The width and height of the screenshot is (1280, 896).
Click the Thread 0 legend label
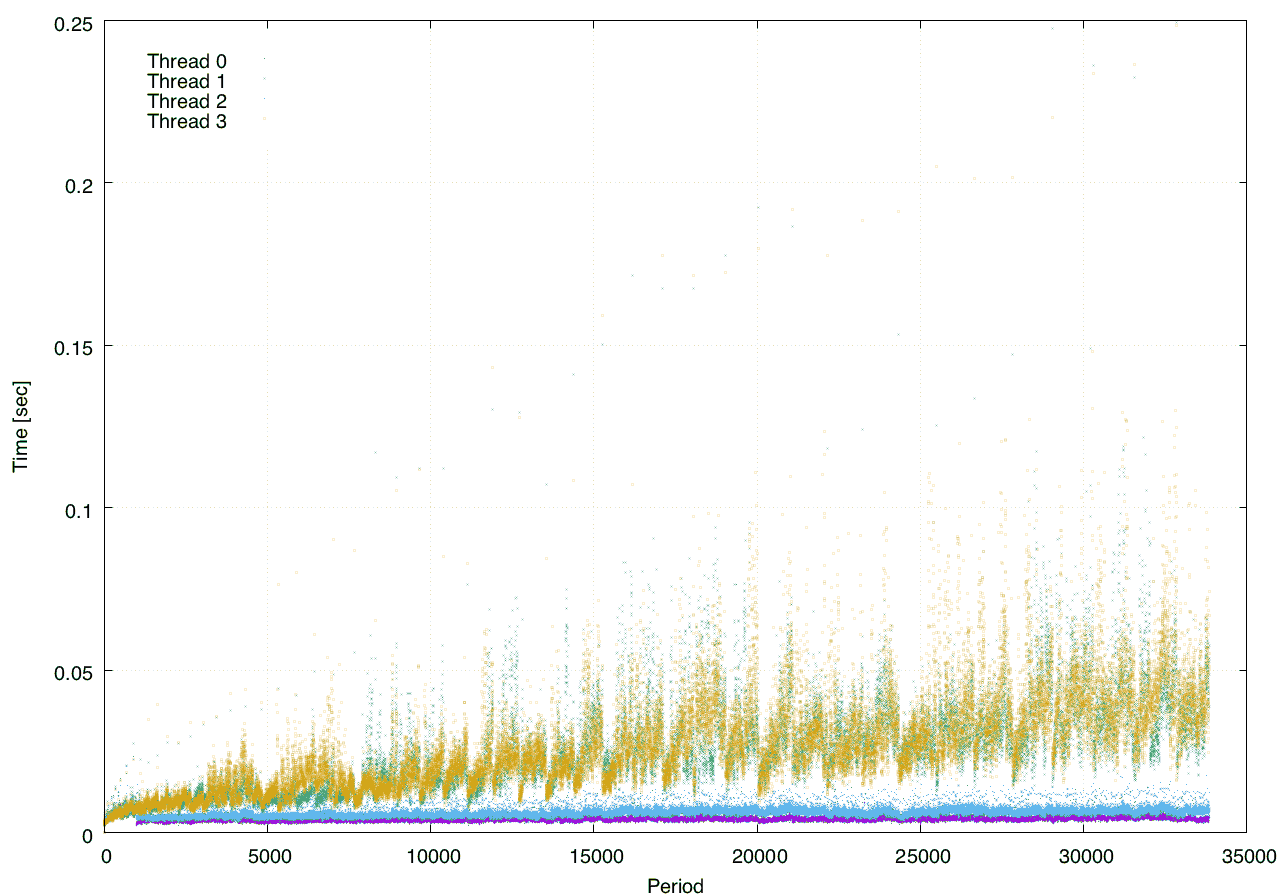(x=187, y=61)
